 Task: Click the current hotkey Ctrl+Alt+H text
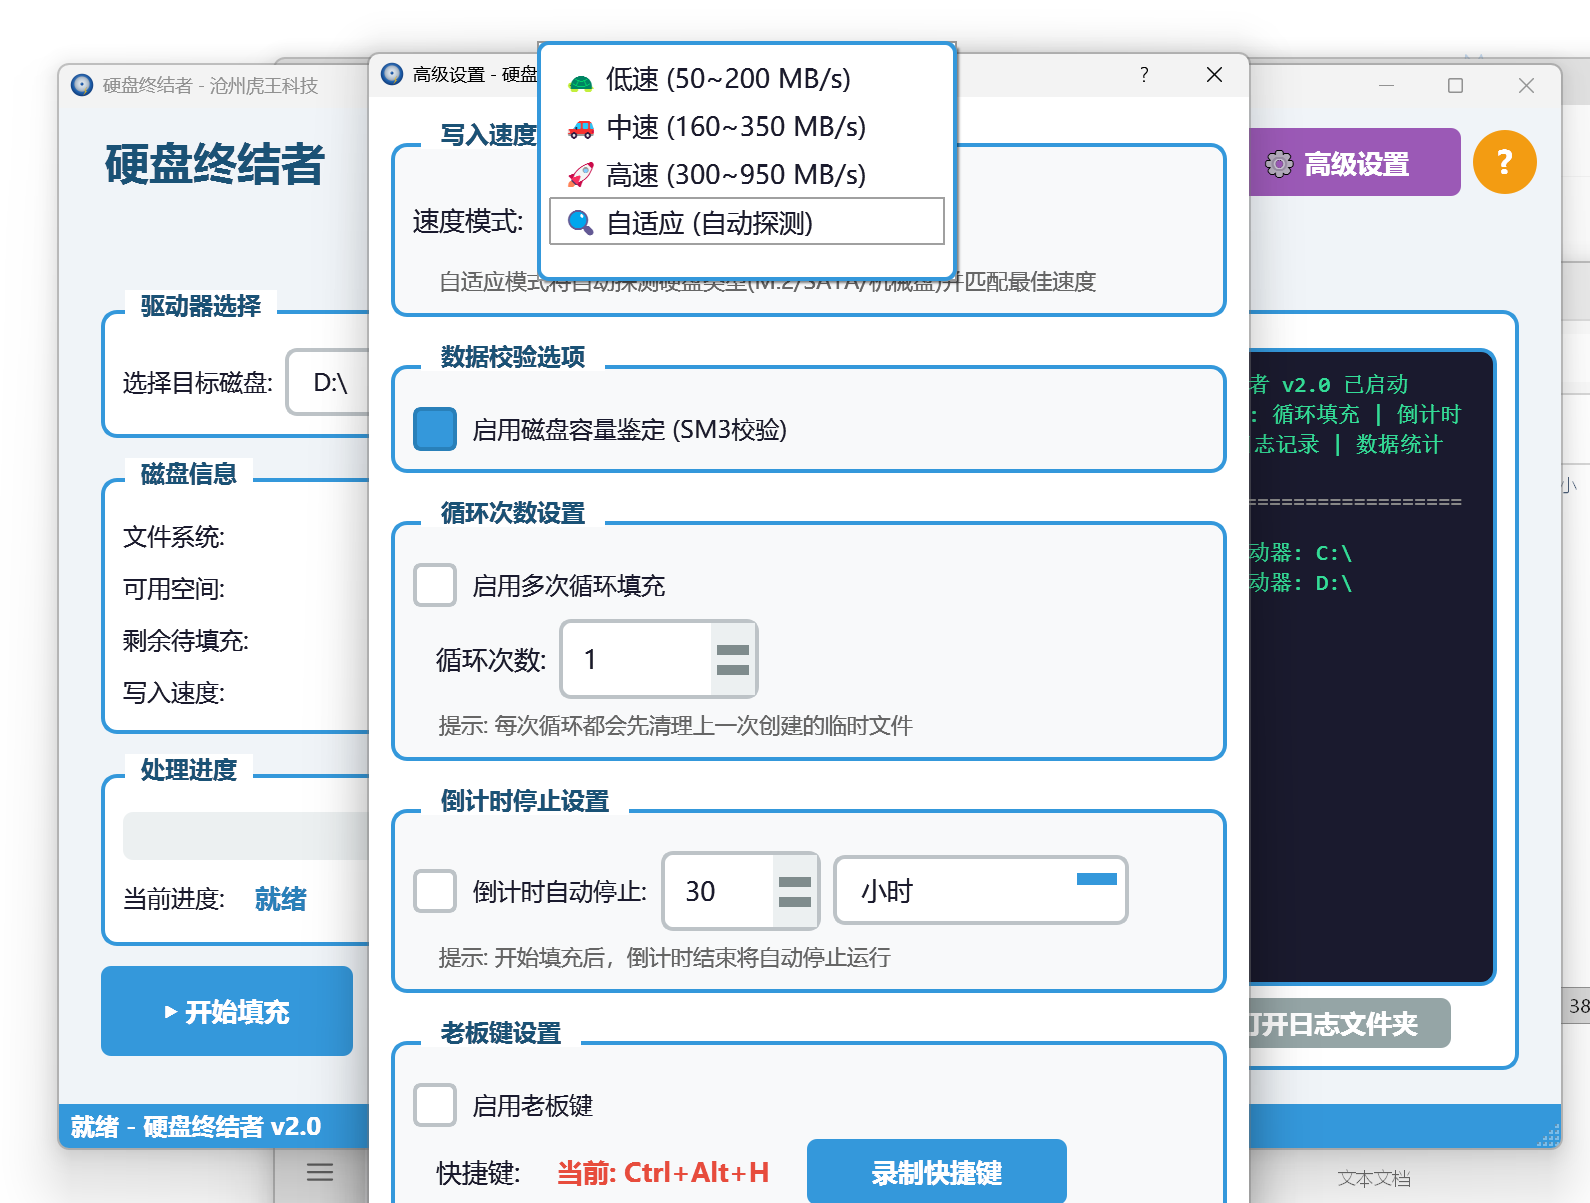pyautogui.click(x=663, y=1173)
